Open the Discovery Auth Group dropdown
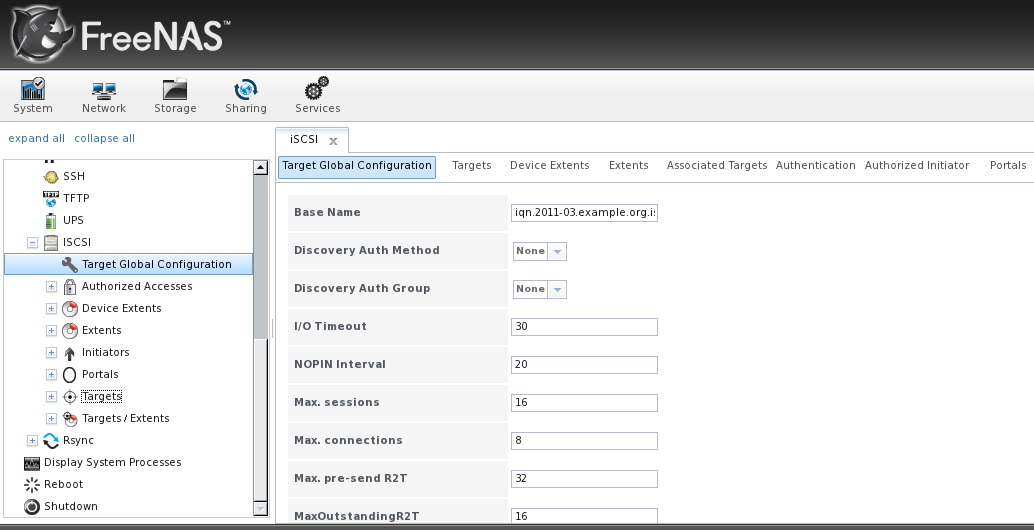The width and height of the screenshot is (1034, 530). tap(557, 289)
